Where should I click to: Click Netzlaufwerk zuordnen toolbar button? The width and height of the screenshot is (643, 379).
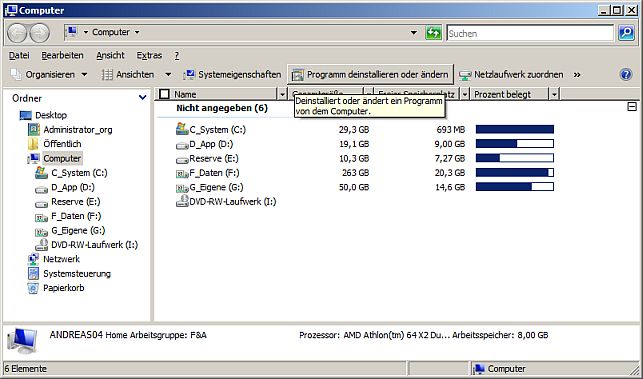[511, 75]
